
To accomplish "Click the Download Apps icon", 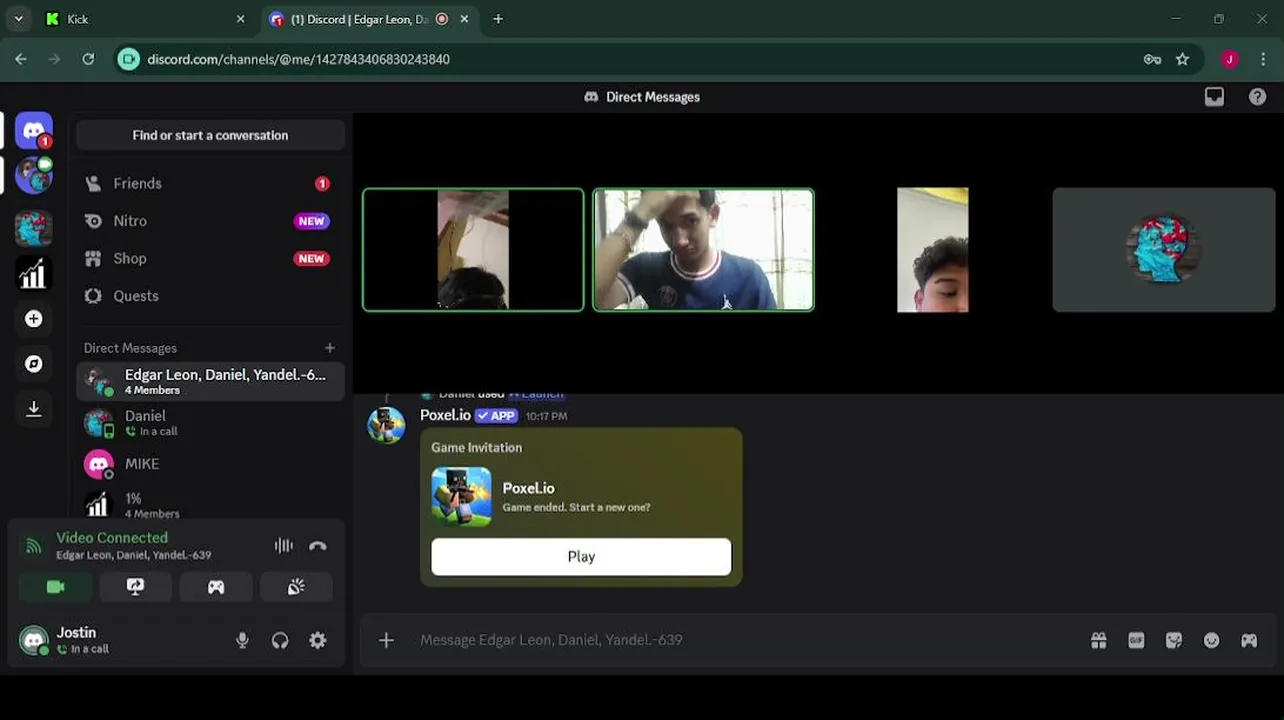I will 34,409.
